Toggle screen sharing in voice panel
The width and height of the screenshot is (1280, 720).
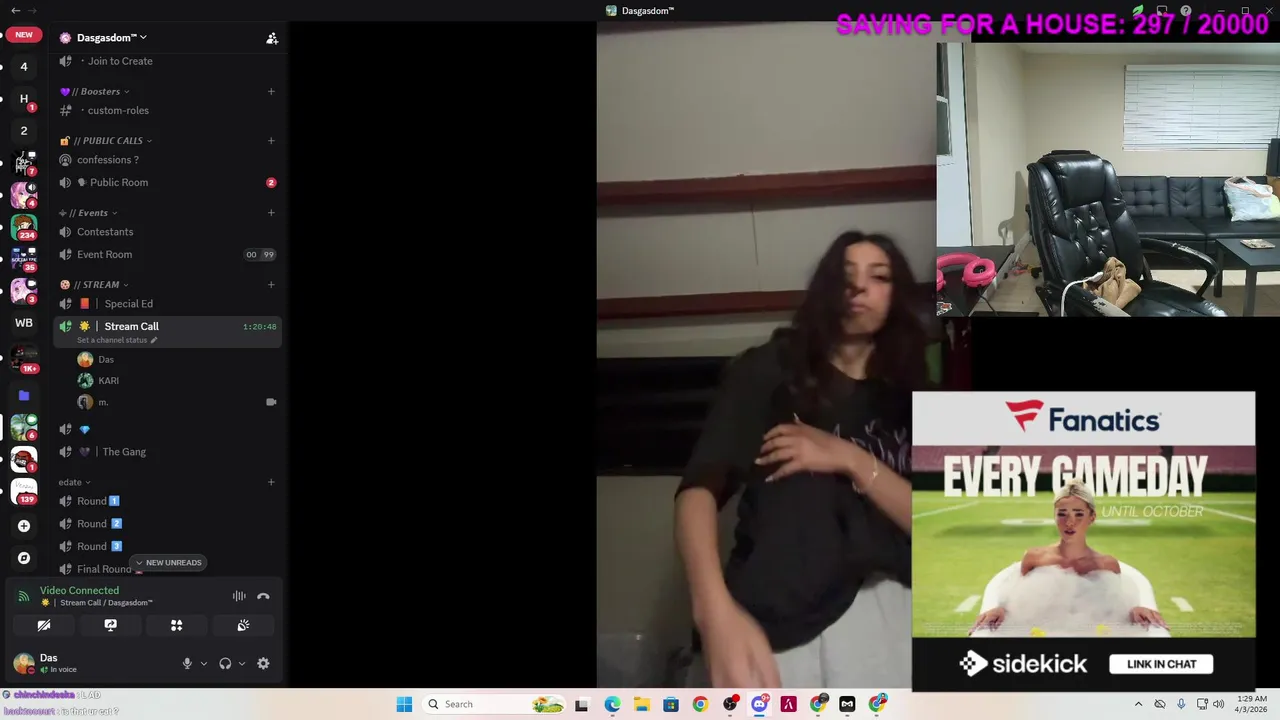(x=110, y=625)
